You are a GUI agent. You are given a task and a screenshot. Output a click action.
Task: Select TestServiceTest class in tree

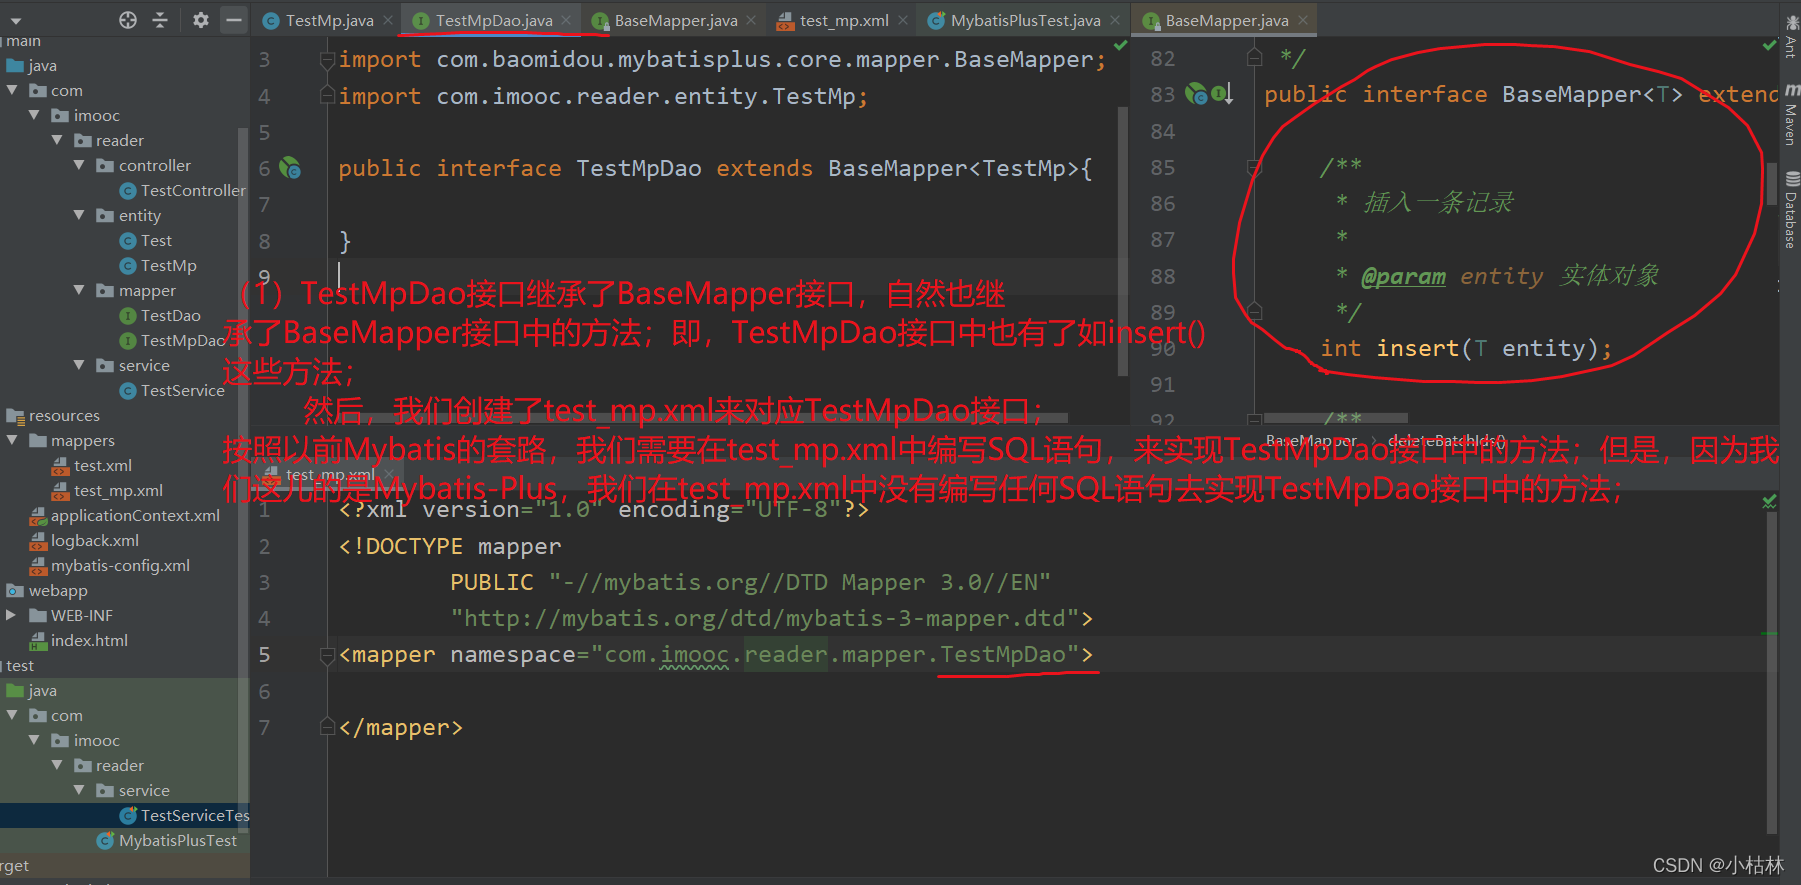tap(184, 816)
